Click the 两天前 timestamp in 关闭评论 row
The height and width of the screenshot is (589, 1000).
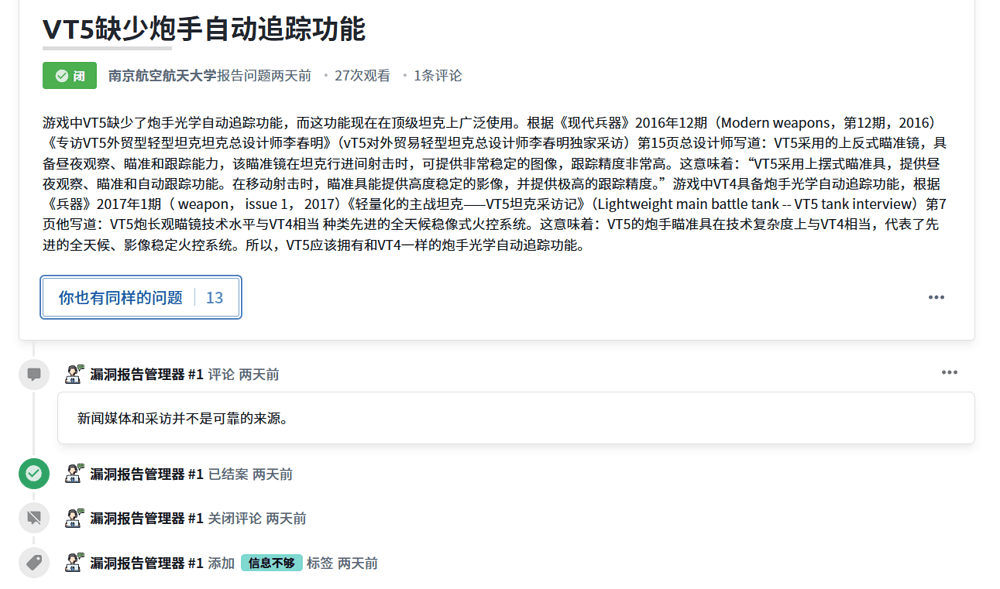click(286, 518)
